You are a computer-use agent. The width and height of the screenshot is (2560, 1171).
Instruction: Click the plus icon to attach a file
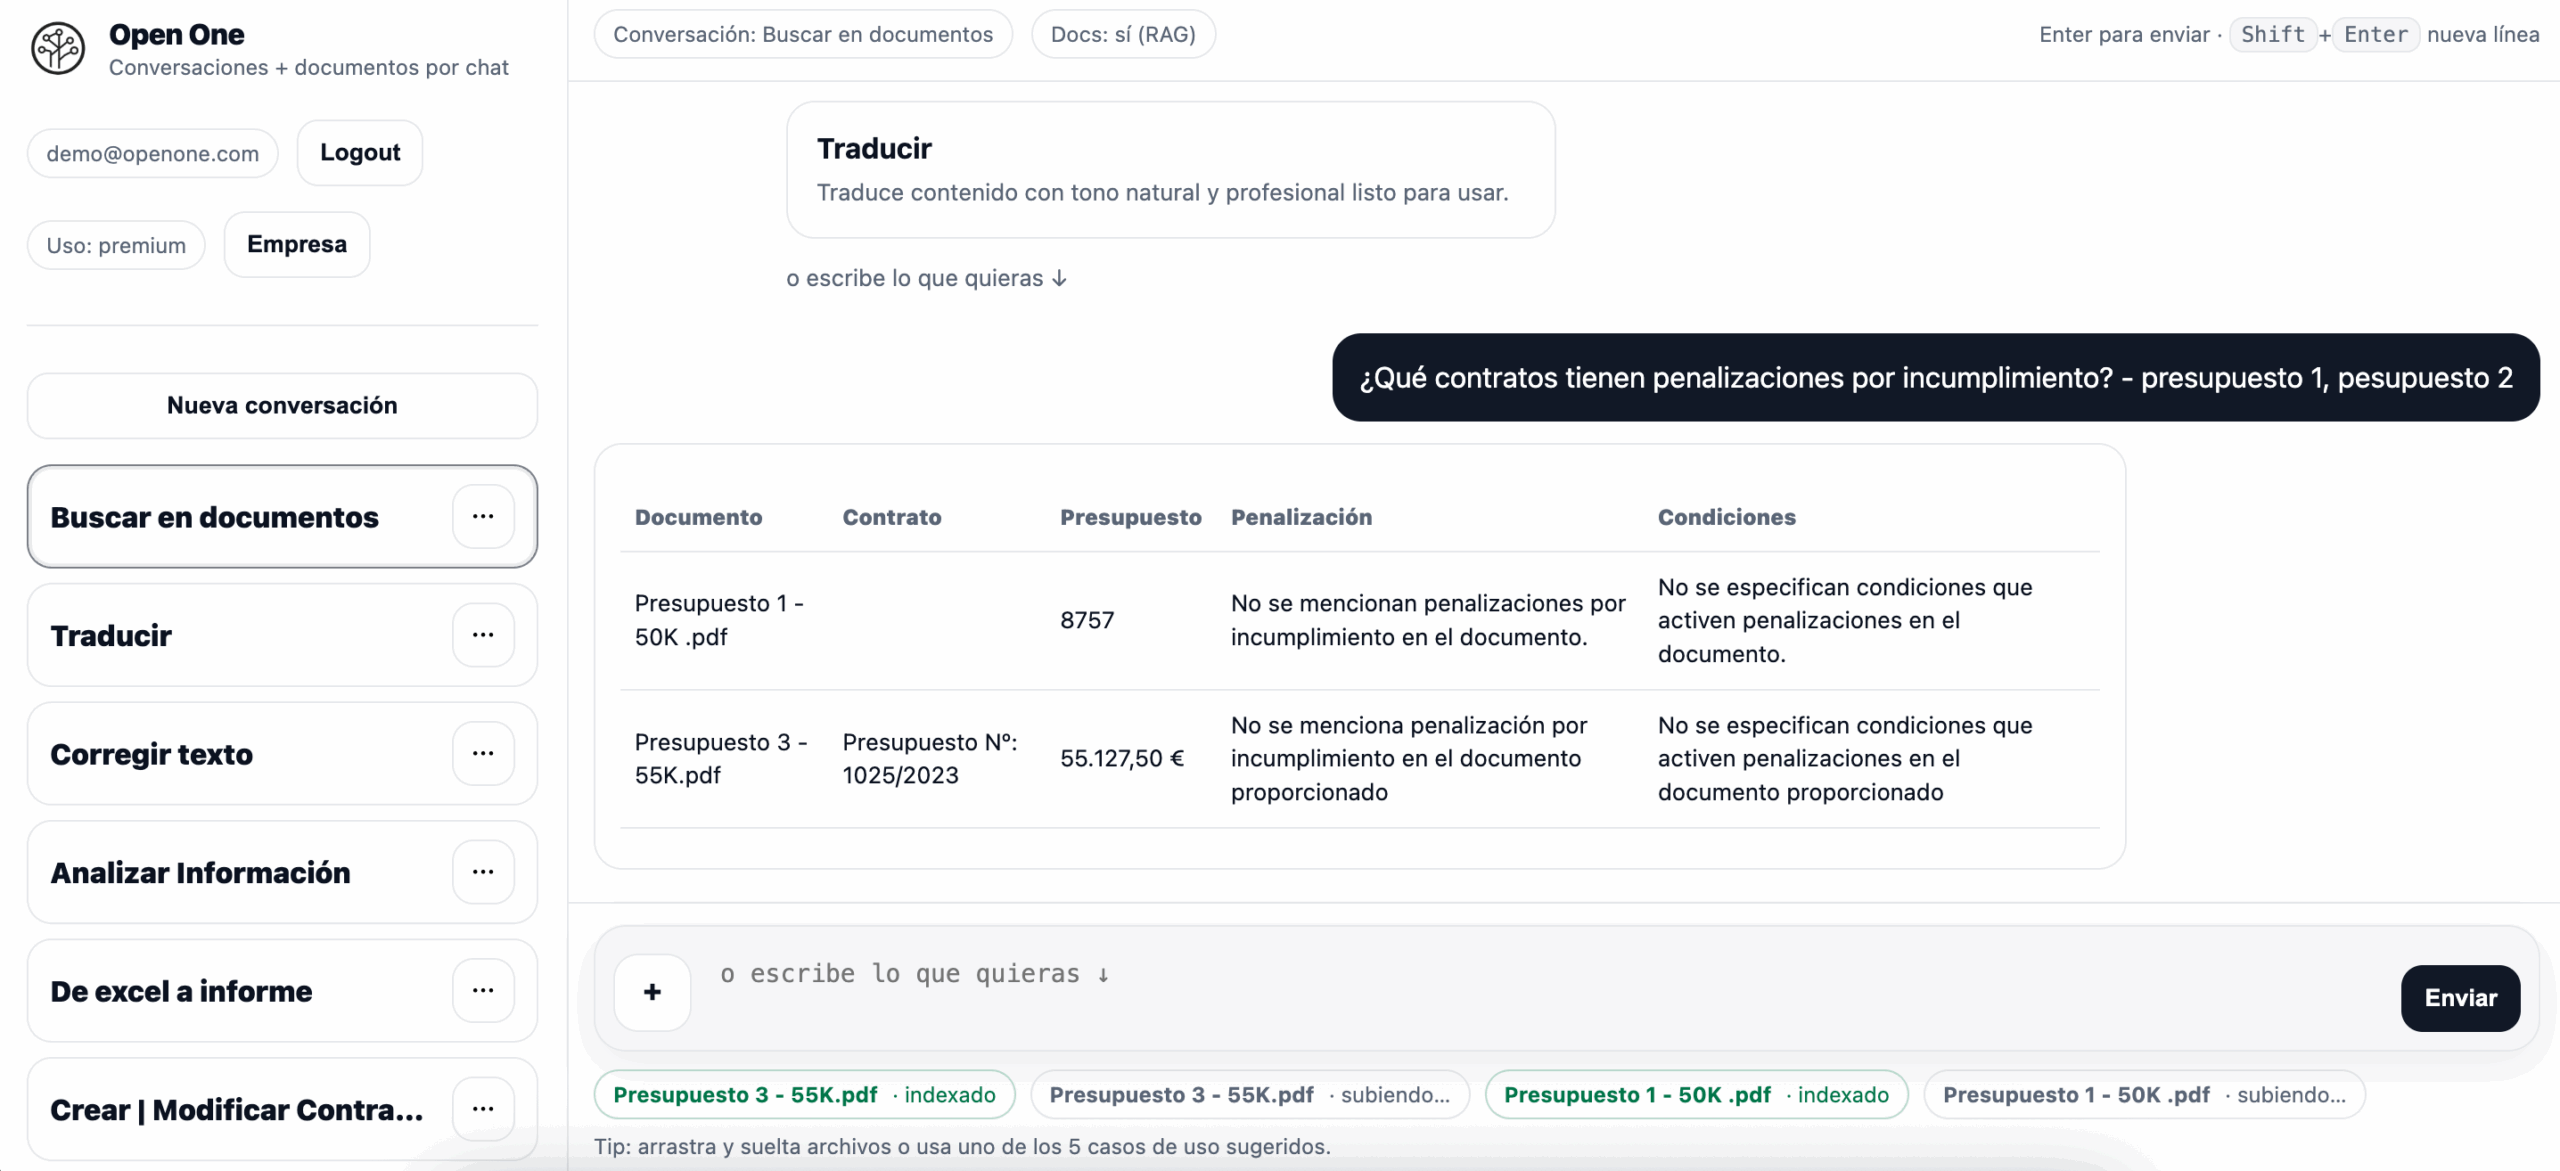pos(651,992)
